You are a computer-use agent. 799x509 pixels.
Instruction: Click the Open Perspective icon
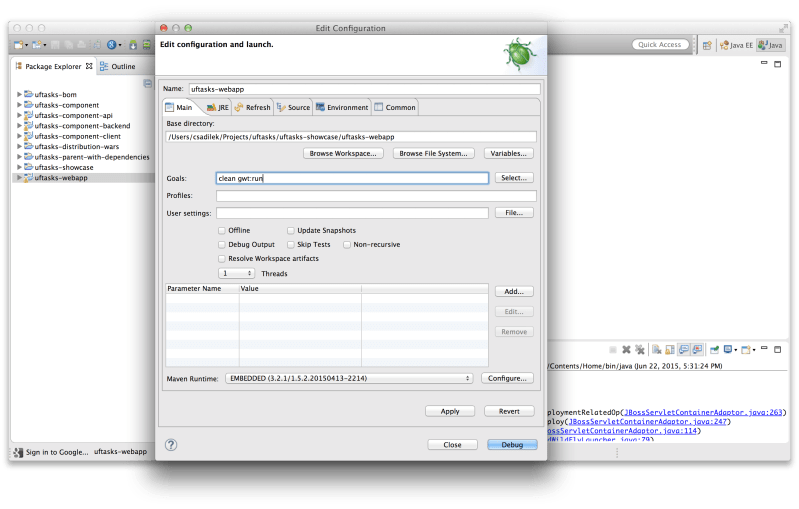click(707, 45)
